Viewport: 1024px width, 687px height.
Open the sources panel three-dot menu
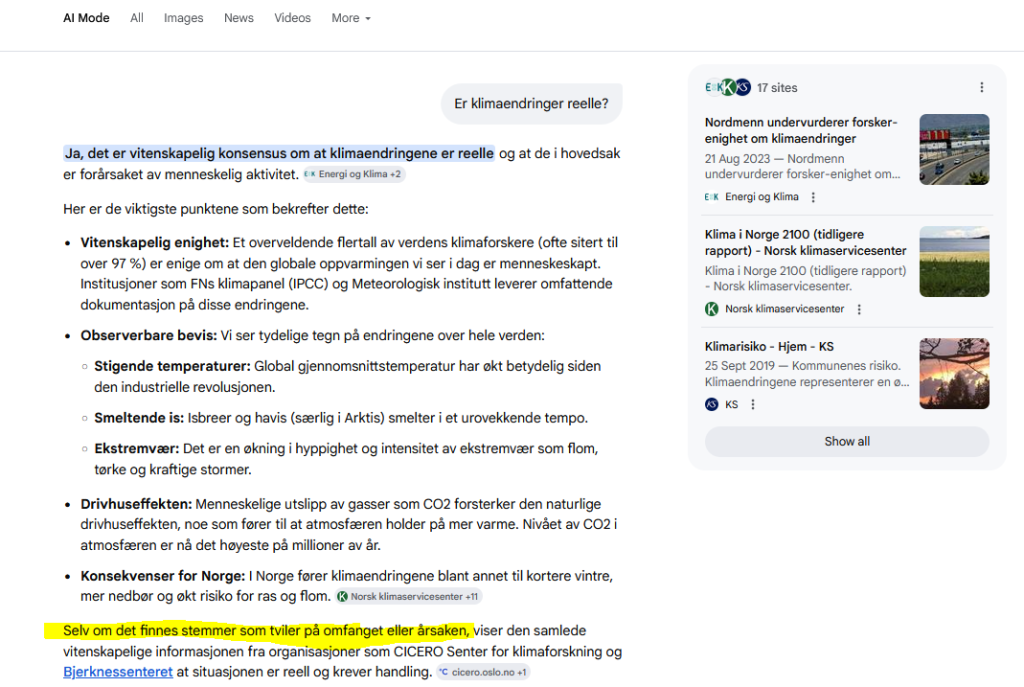tap(982, 88)
